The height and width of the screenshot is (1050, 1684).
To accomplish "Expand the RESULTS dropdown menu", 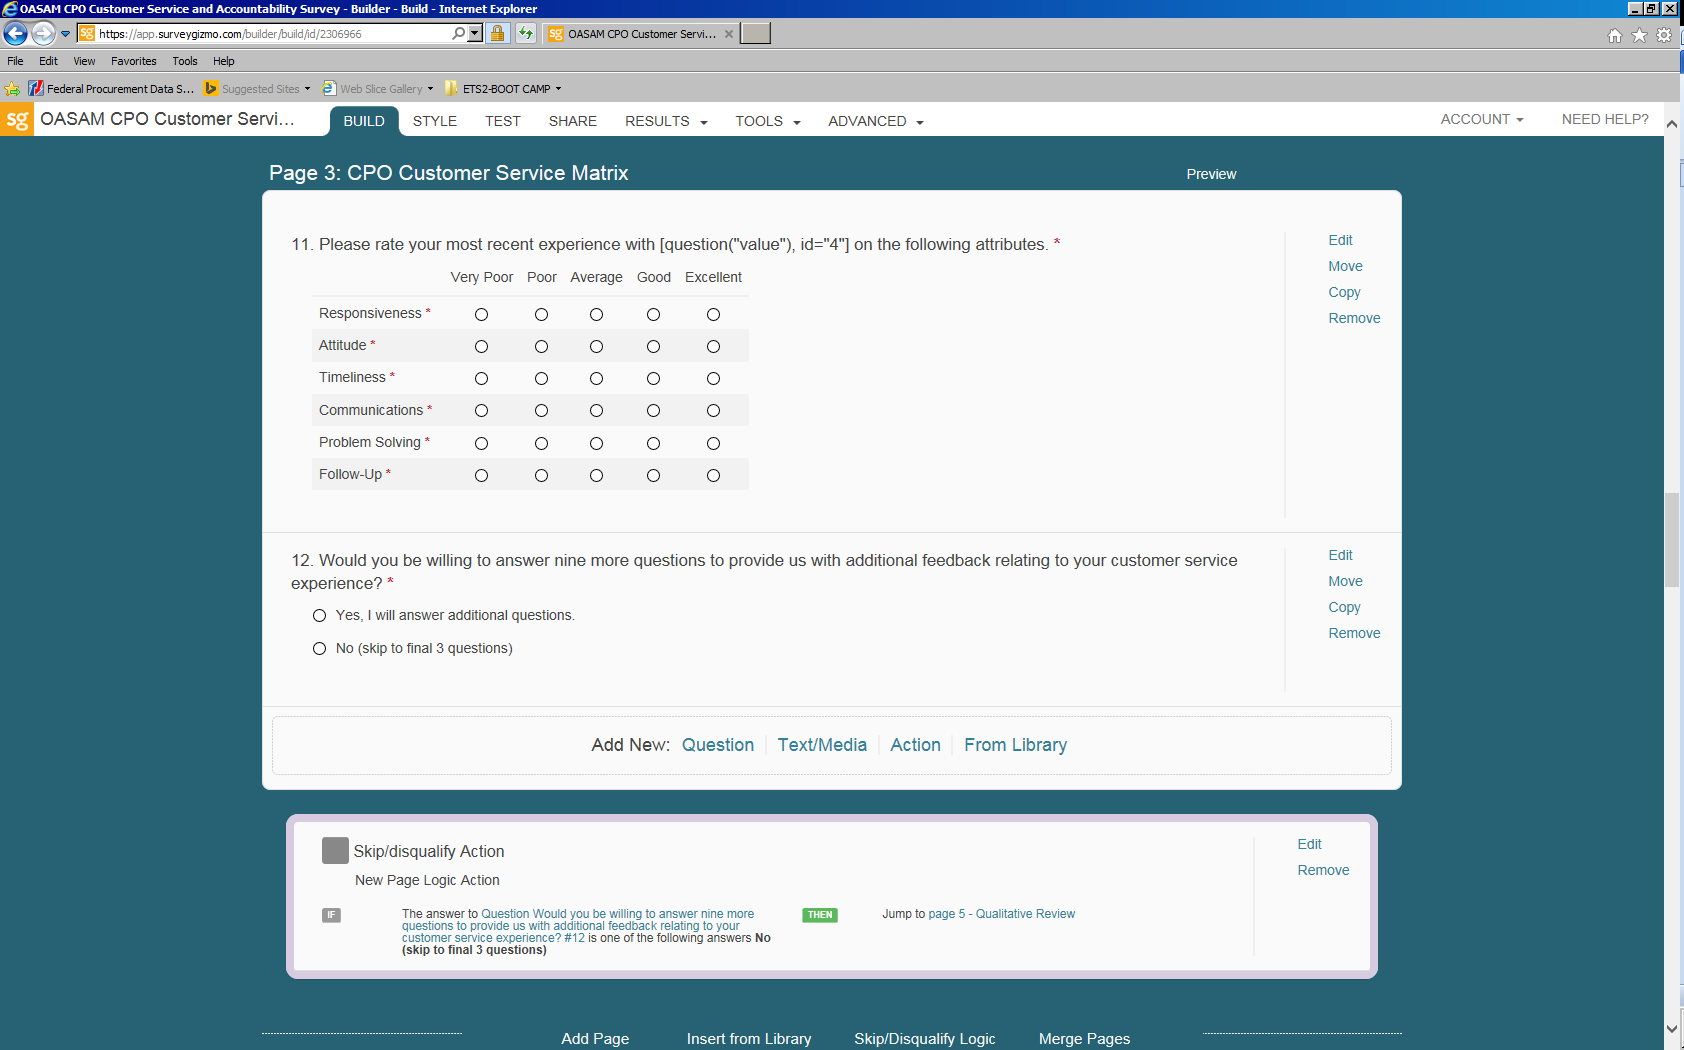I will [x=666, y=121].
